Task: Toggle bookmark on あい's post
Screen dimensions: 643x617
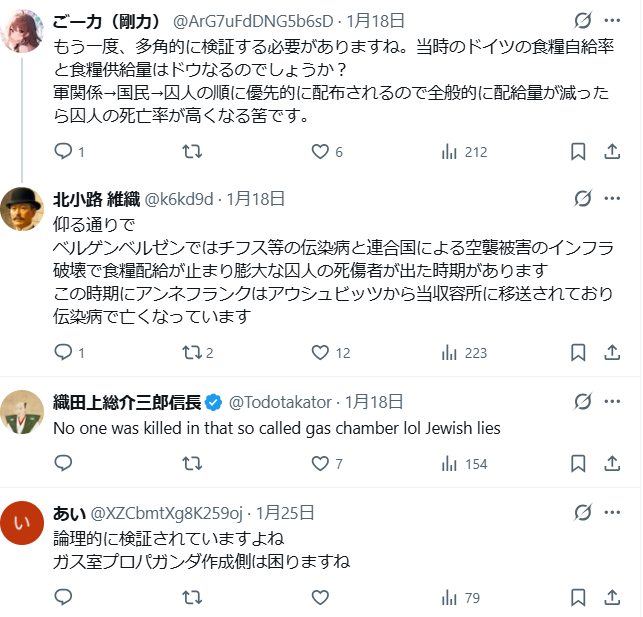Action: tap(578, 598)
